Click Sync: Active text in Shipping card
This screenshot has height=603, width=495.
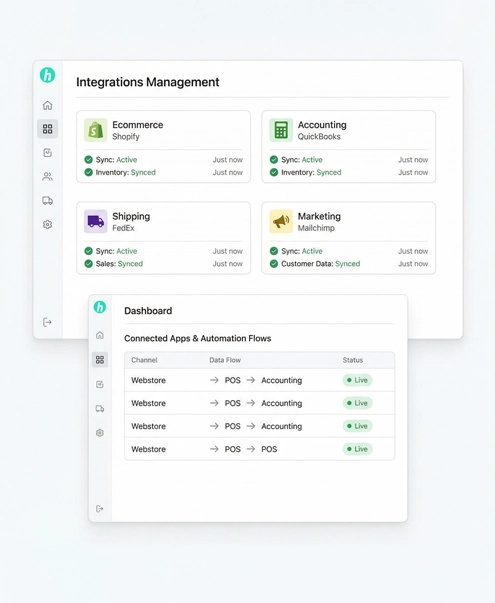(x=117, y=251)
